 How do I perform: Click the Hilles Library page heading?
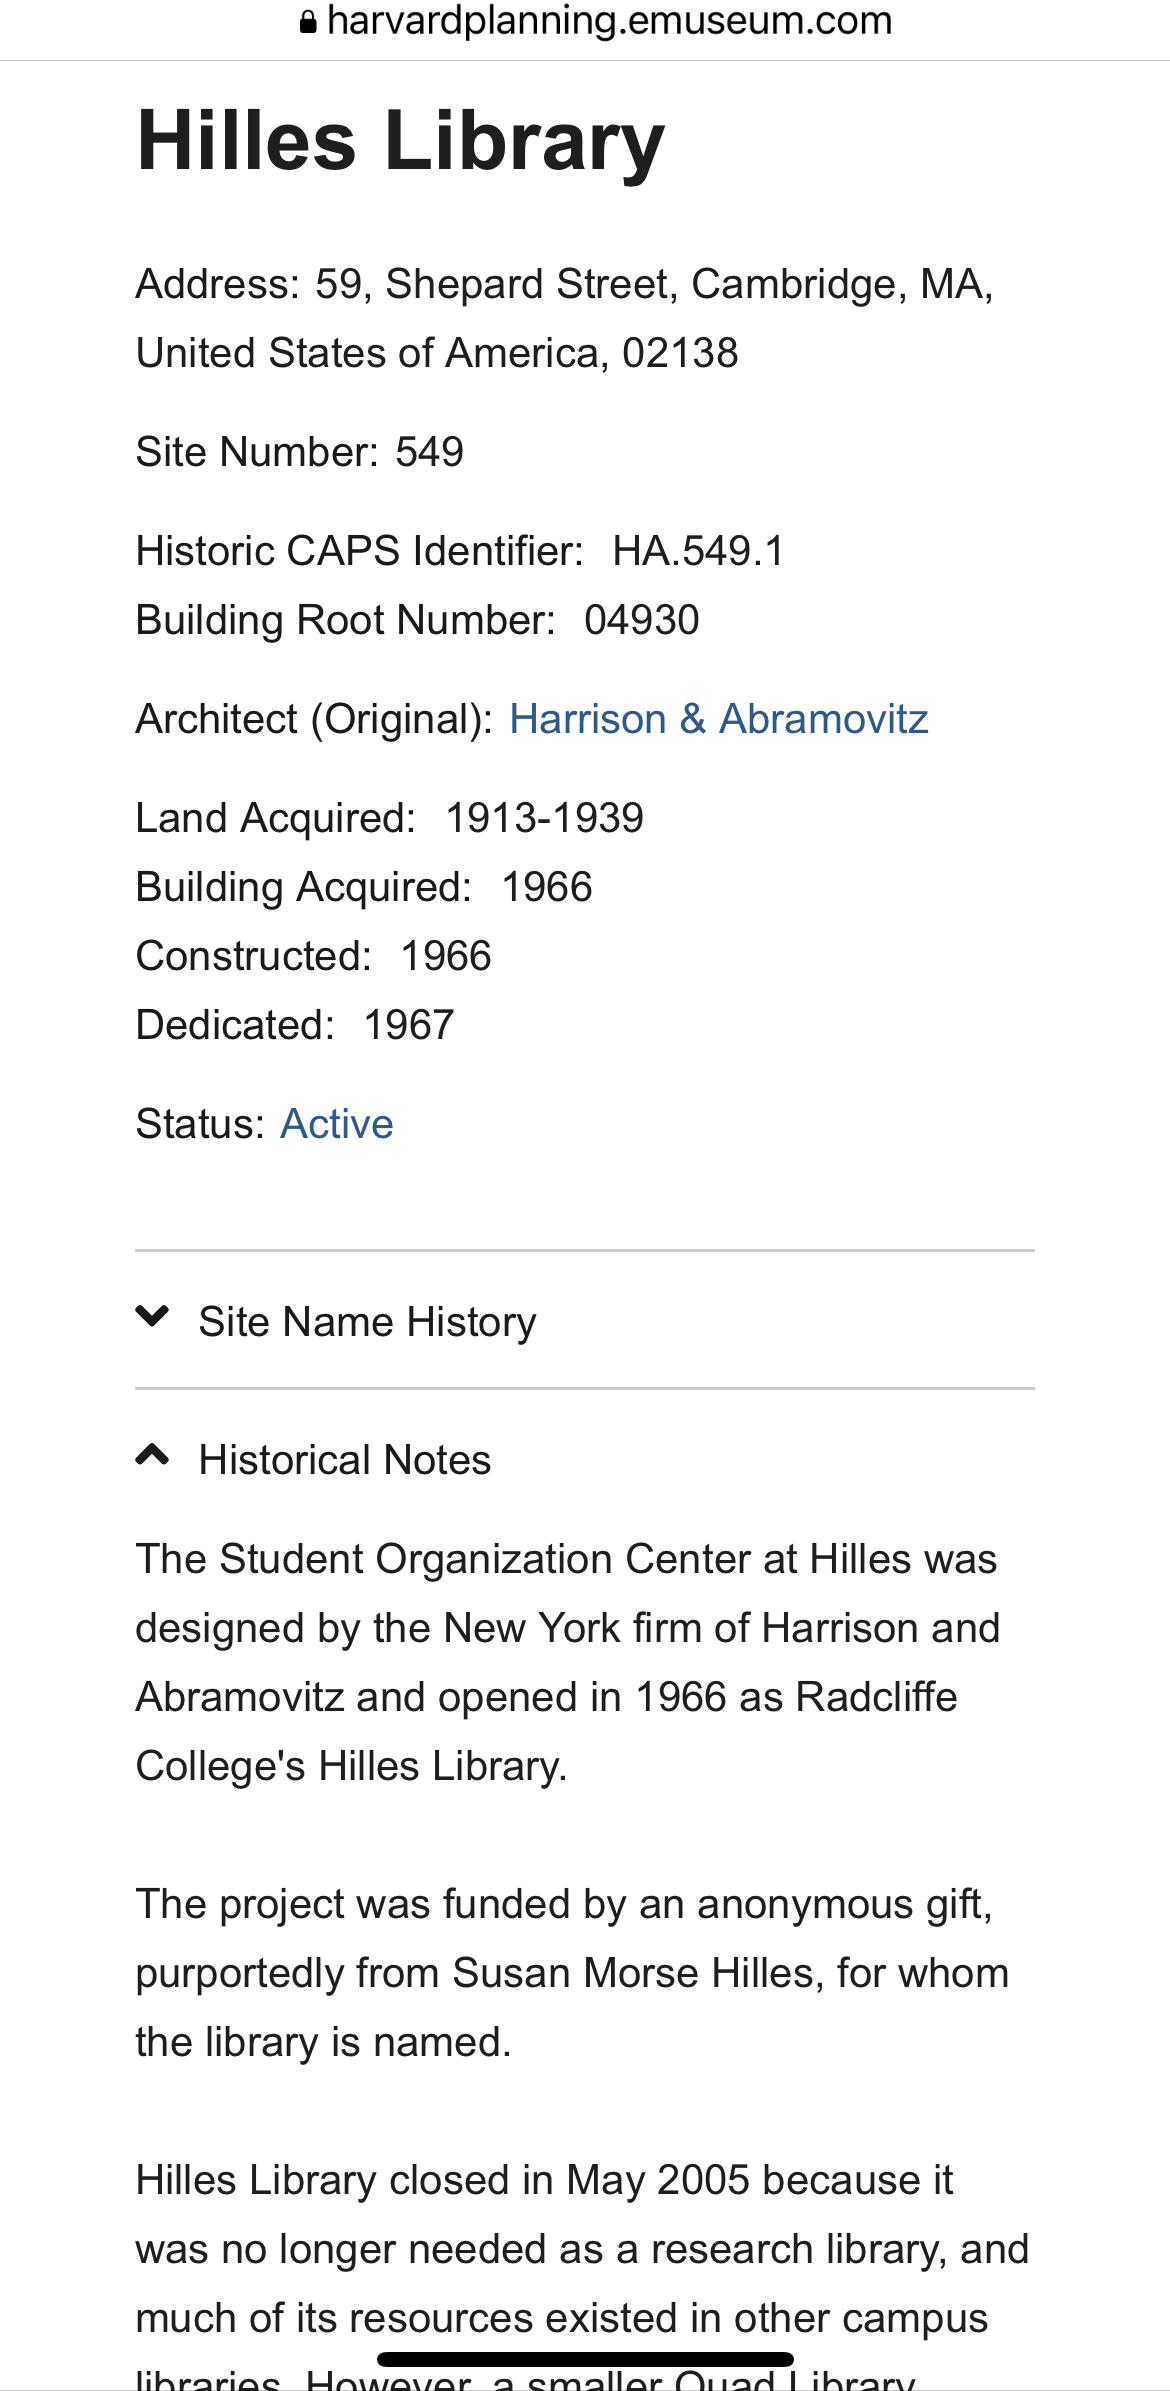point(400,141)
